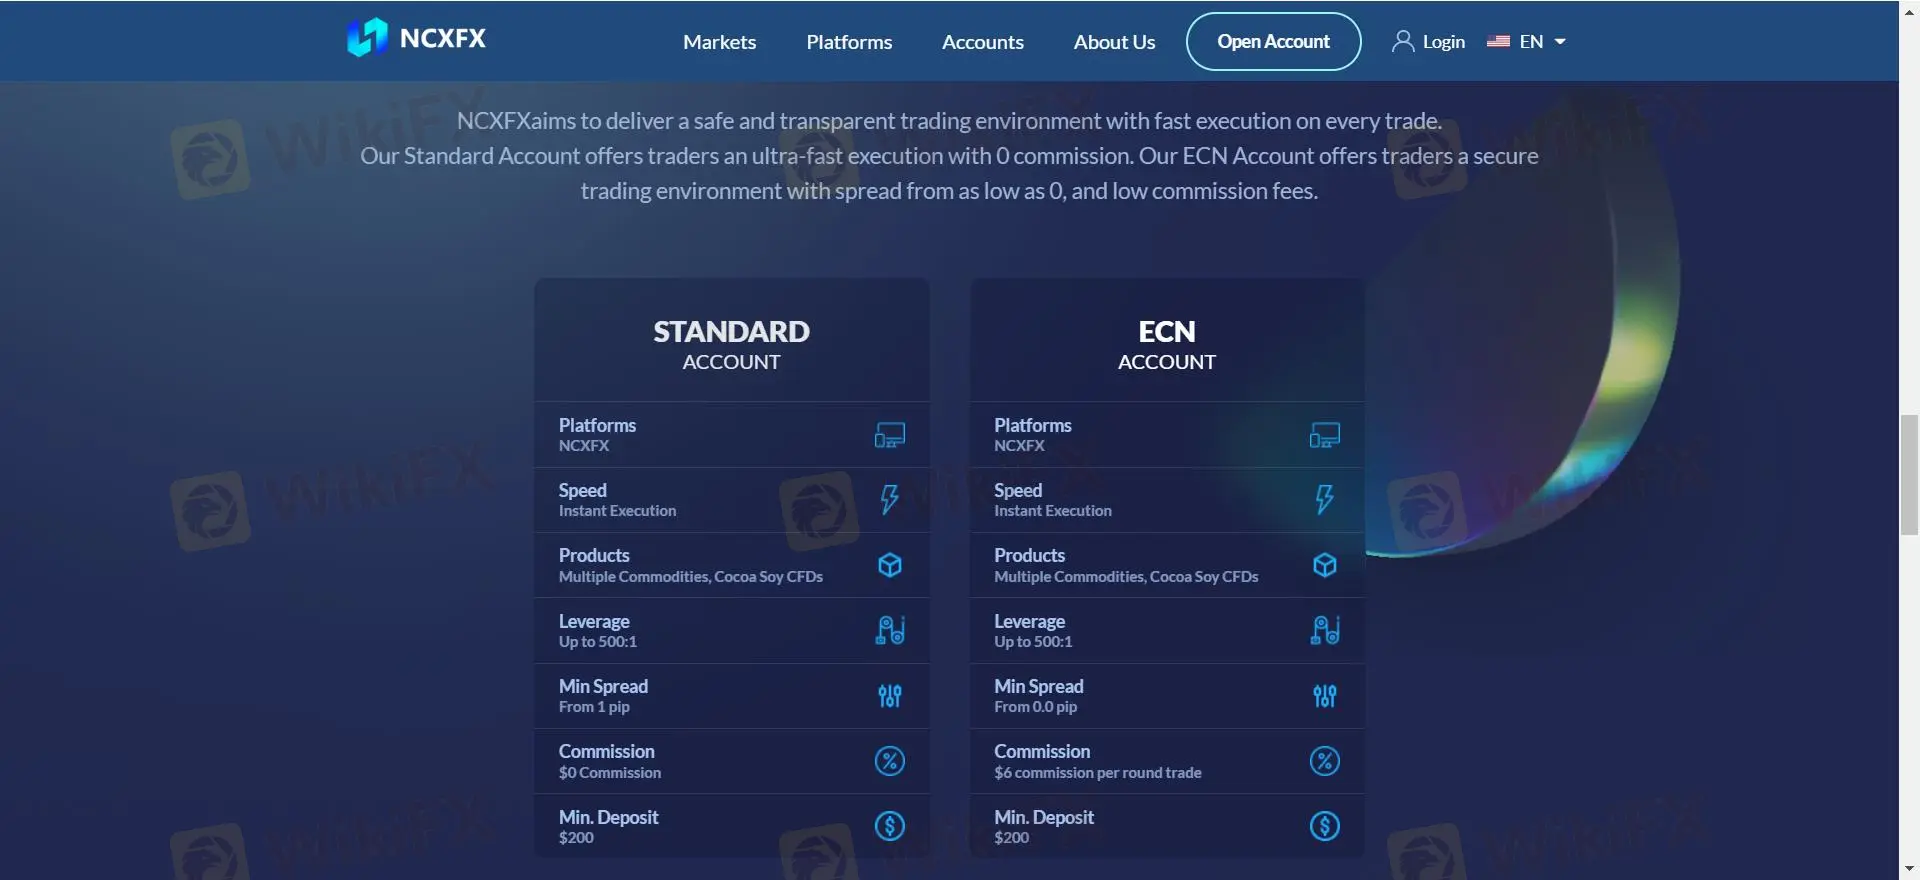
Task: Open the Accounts menu
Action: pyautogui.click(x=982, y=42)
